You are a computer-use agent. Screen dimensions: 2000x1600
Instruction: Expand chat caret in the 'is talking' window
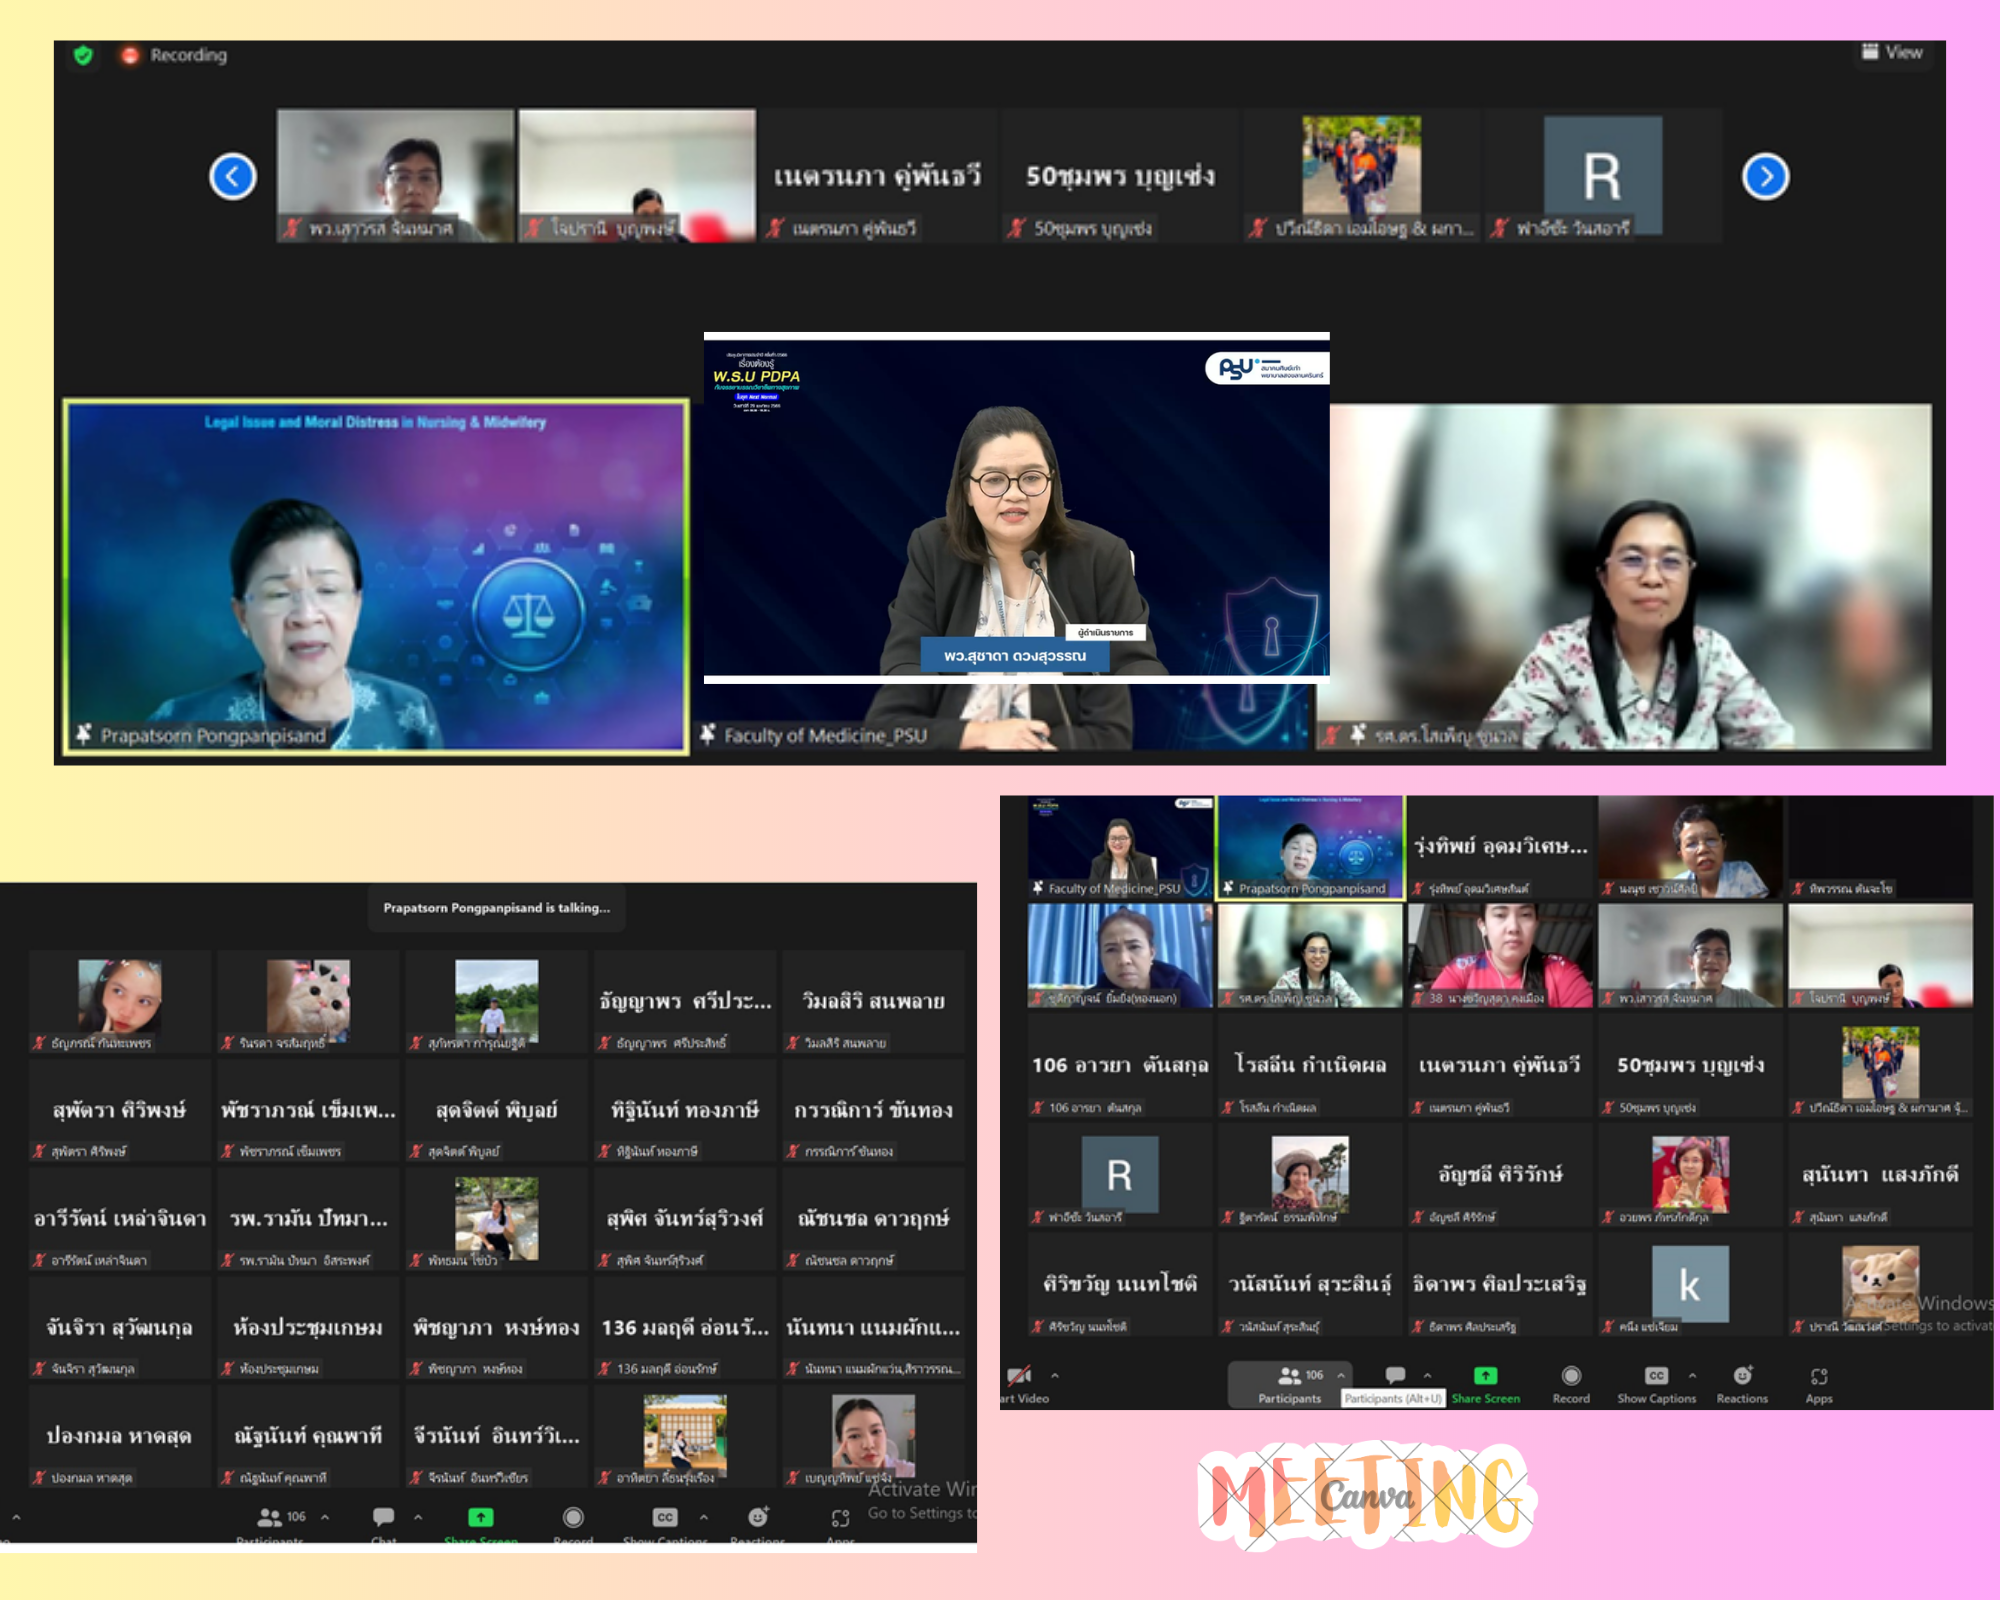pyautogui.click(x=418, y=1517)
